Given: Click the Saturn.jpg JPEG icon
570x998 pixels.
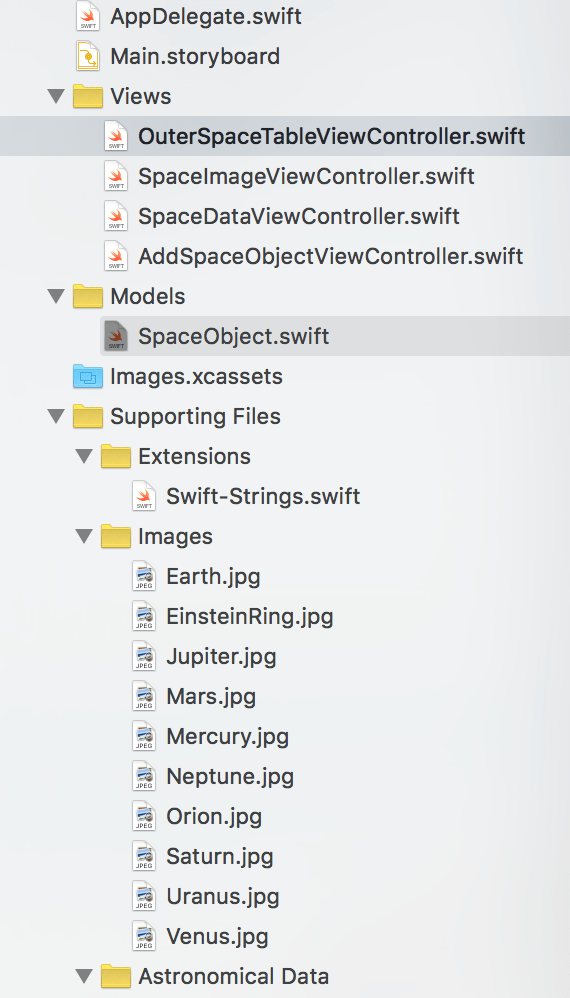Looking at the screenshot, I should (144, 857).
